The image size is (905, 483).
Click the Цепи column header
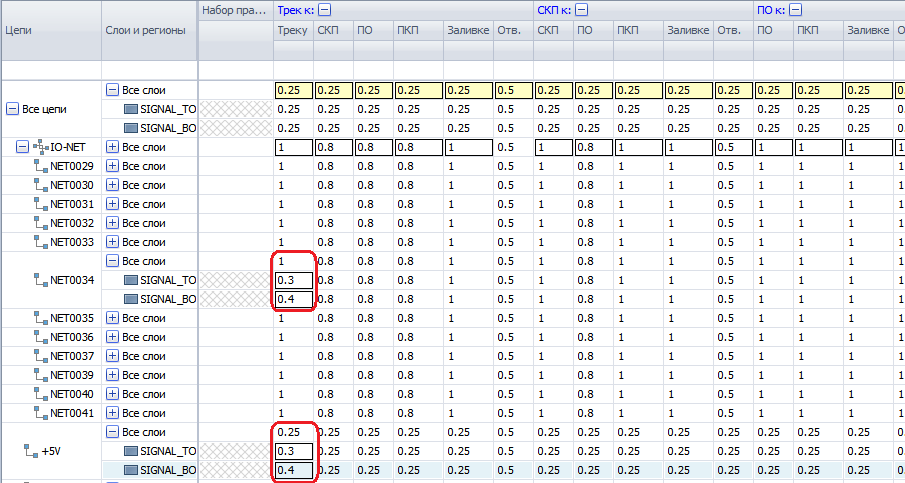(x=50, y=30)
